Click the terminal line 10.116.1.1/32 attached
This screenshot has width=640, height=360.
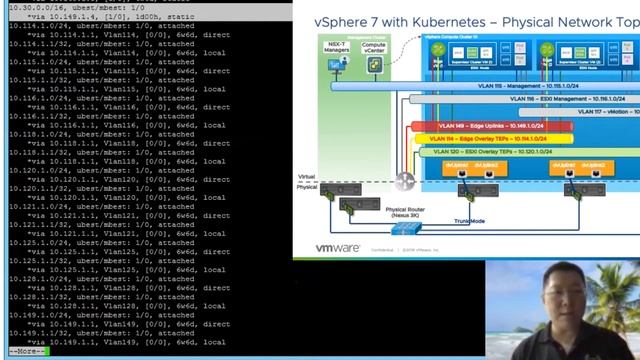(102, 116)
